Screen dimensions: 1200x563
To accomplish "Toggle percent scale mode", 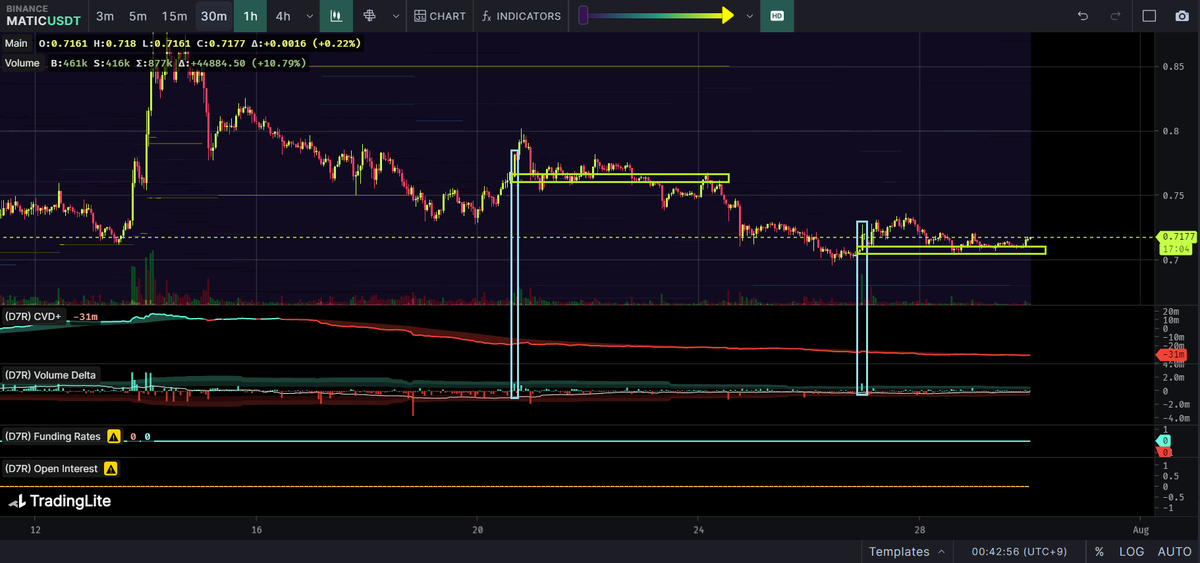I will tap(1099, 551).
